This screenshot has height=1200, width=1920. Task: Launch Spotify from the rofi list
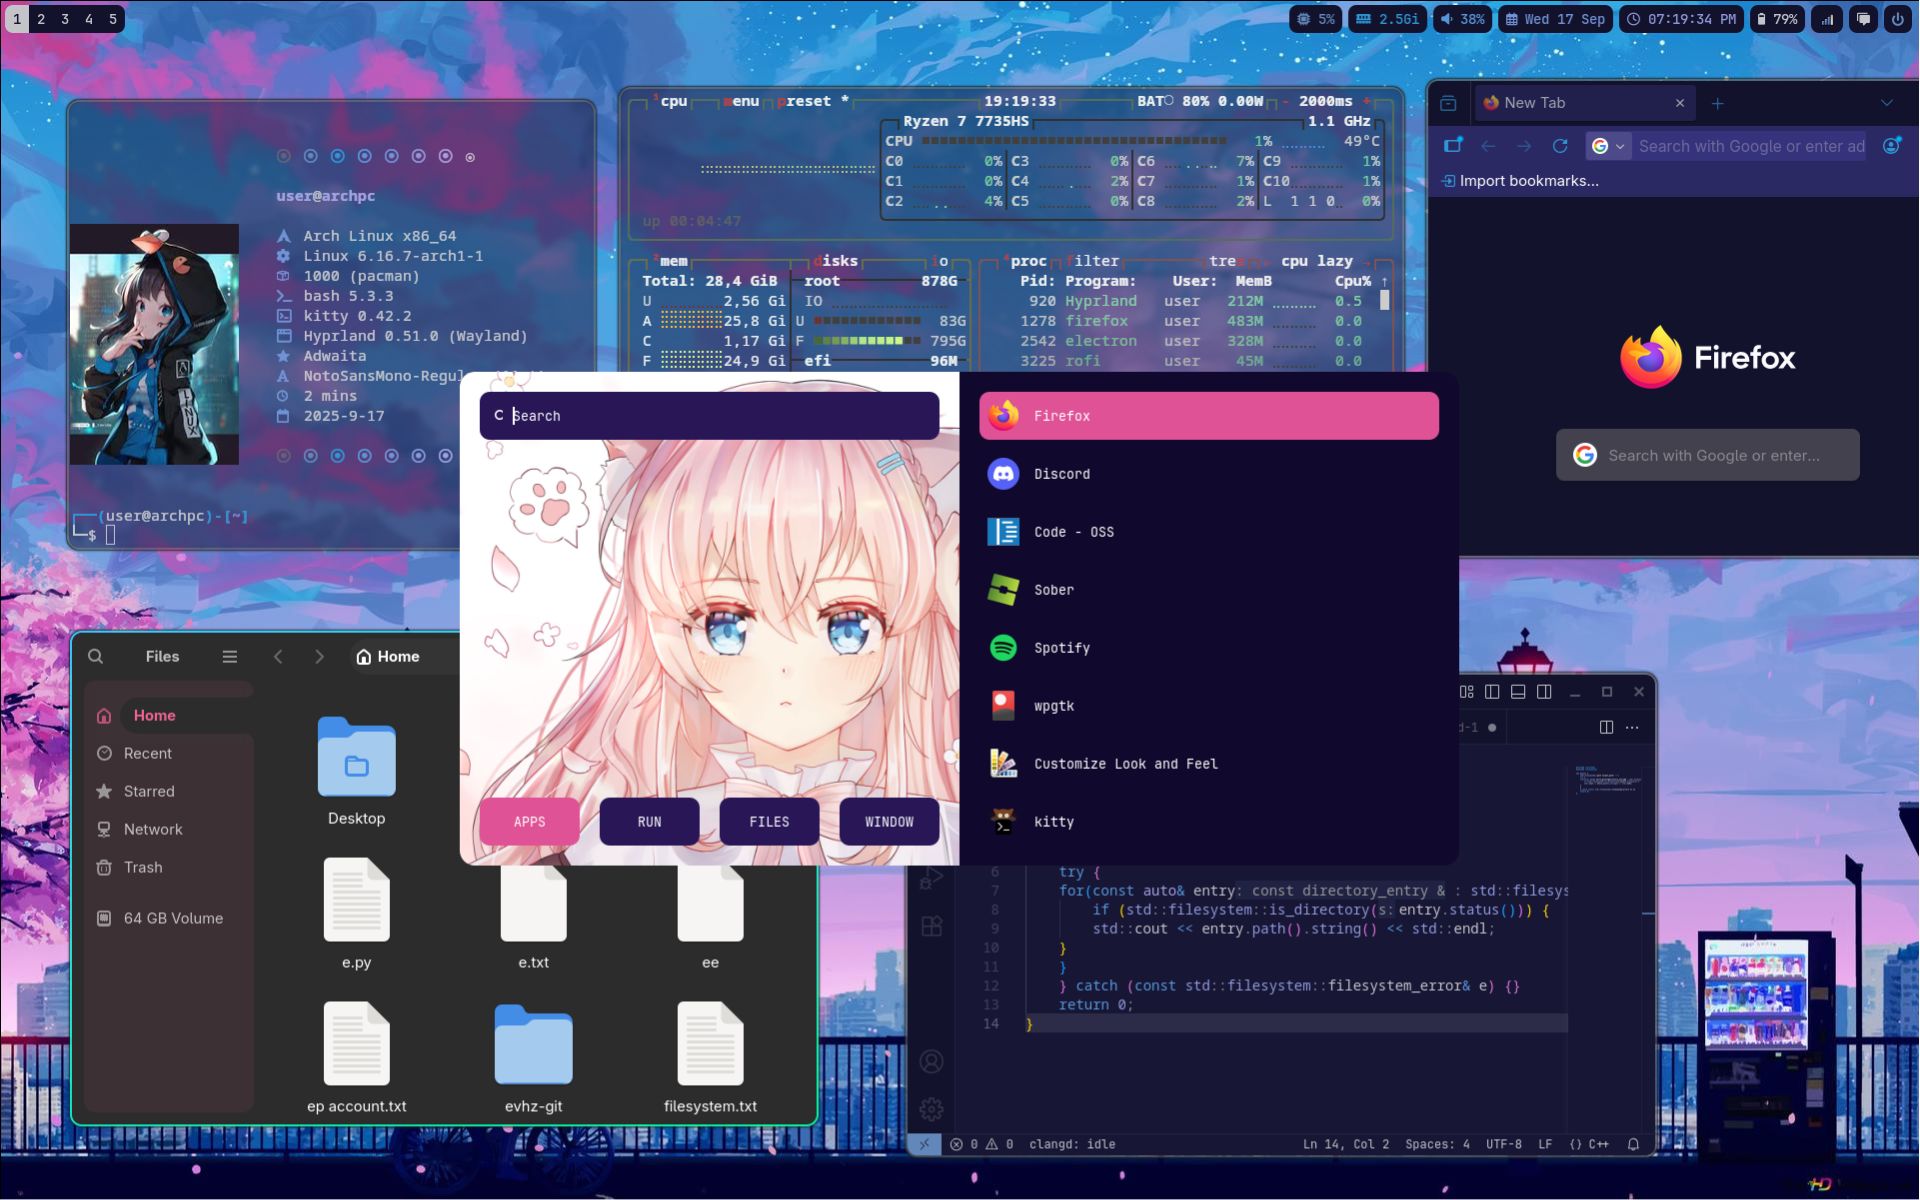click(x=1209, y=648)
